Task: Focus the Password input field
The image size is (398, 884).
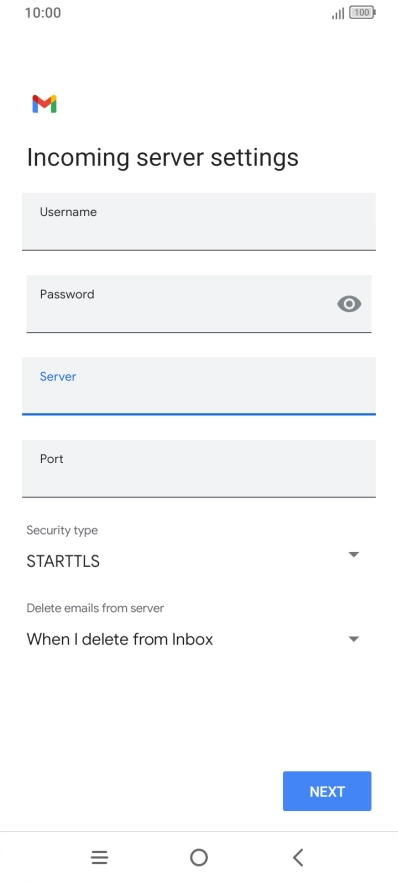Action: point(199,304)
